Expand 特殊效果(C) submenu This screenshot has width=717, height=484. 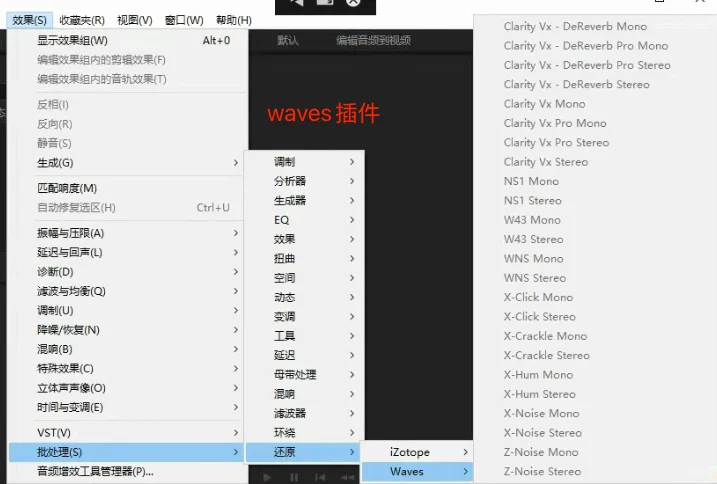[x=128, y=368]
